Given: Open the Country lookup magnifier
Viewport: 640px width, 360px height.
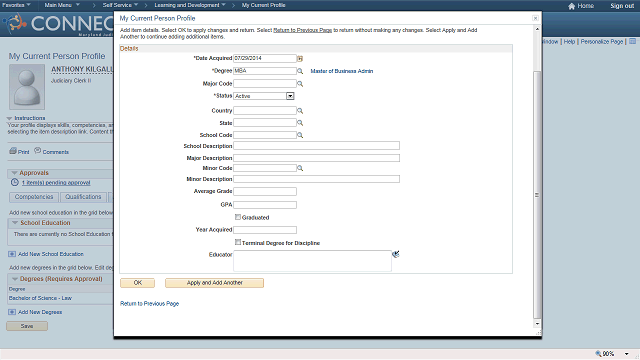Looking at the screenshot, I should 300,111.
